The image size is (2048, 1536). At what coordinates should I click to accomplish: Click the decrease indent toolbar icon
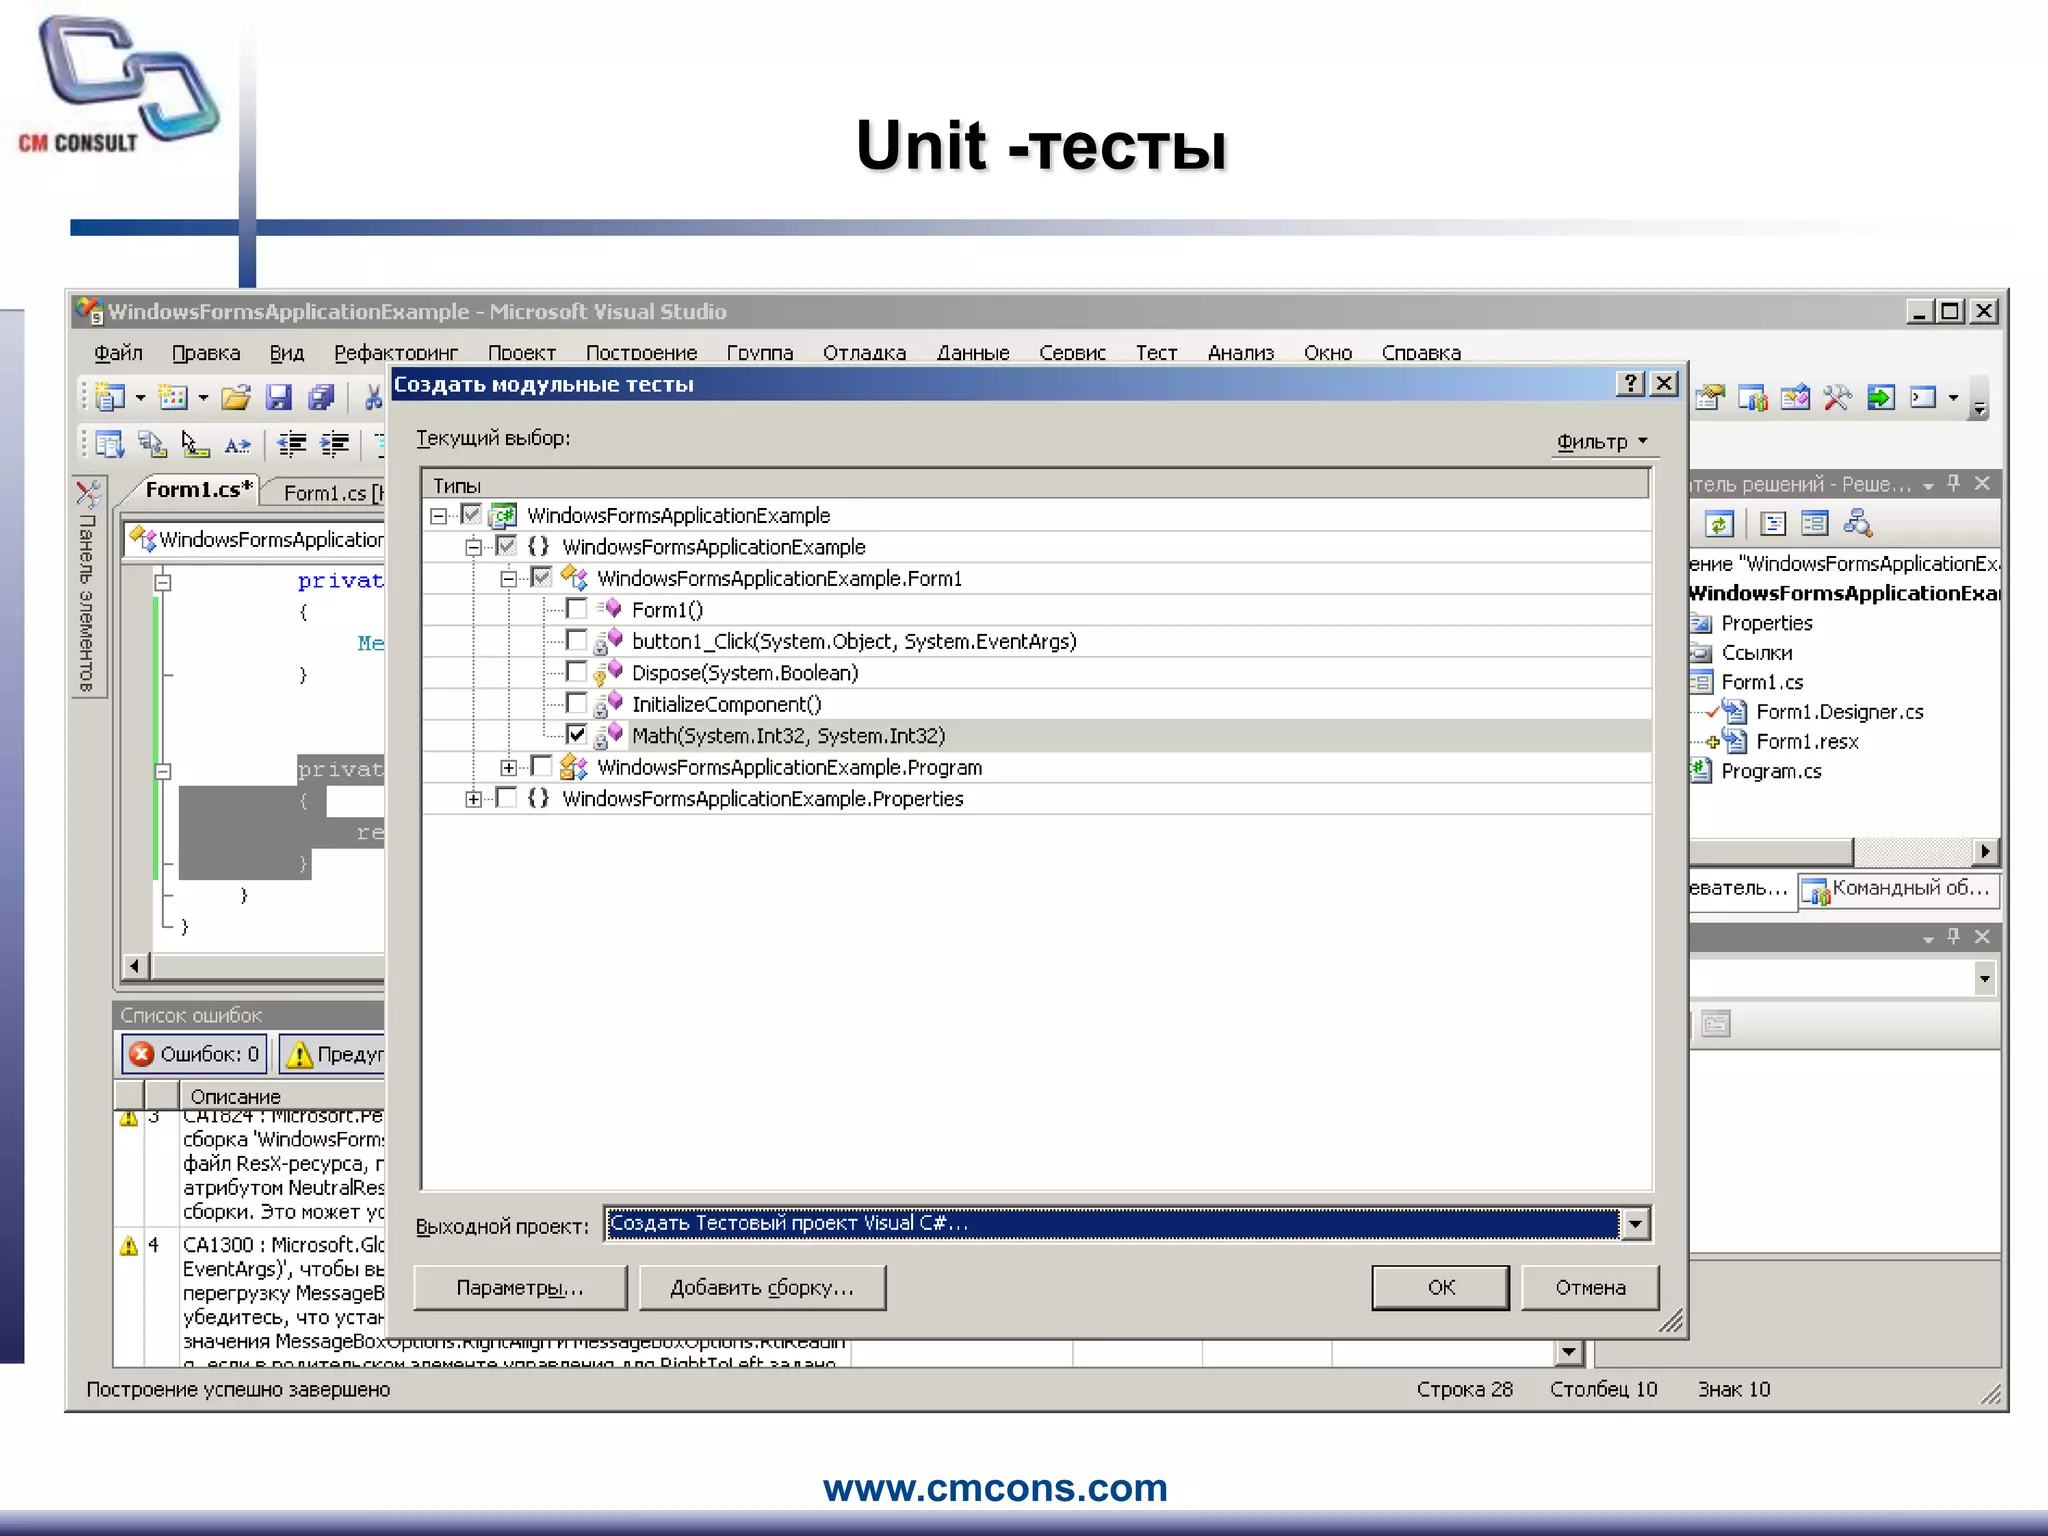pyautogui.click(x=291, y=443)
